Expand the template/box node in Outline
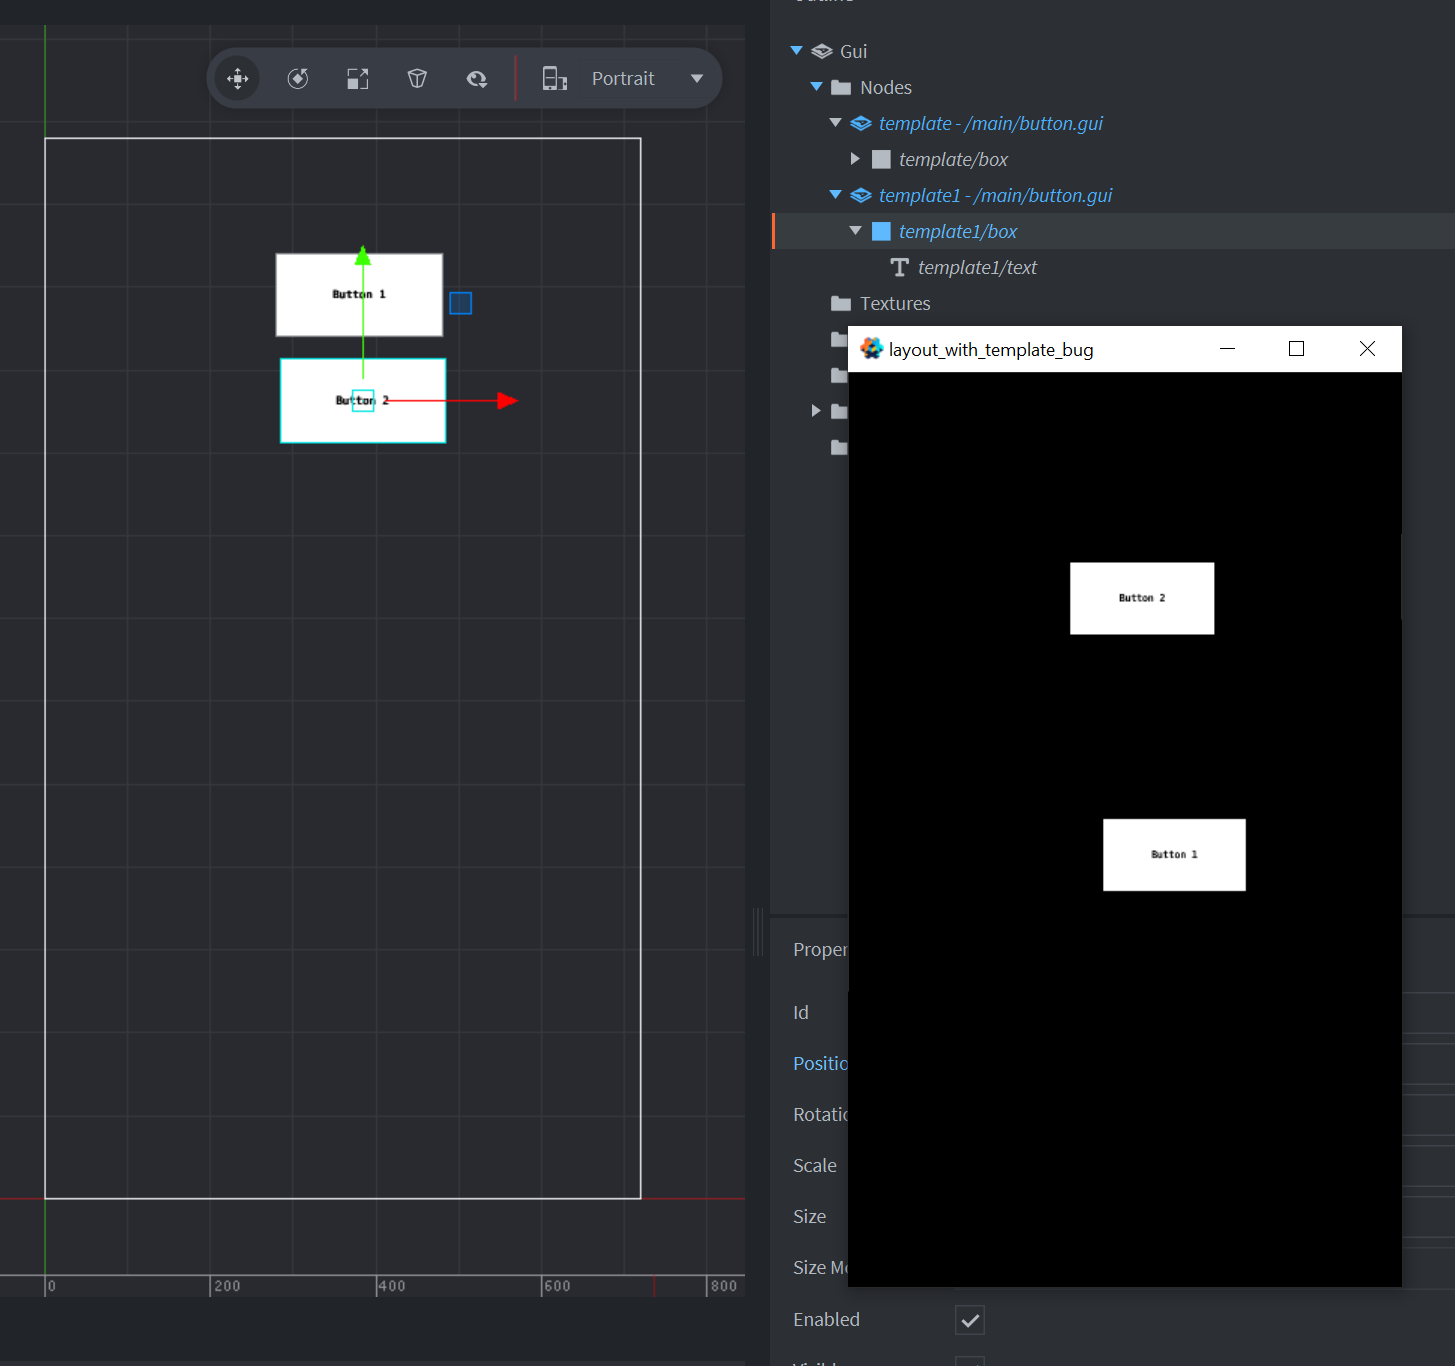 [x=855, y=158]
